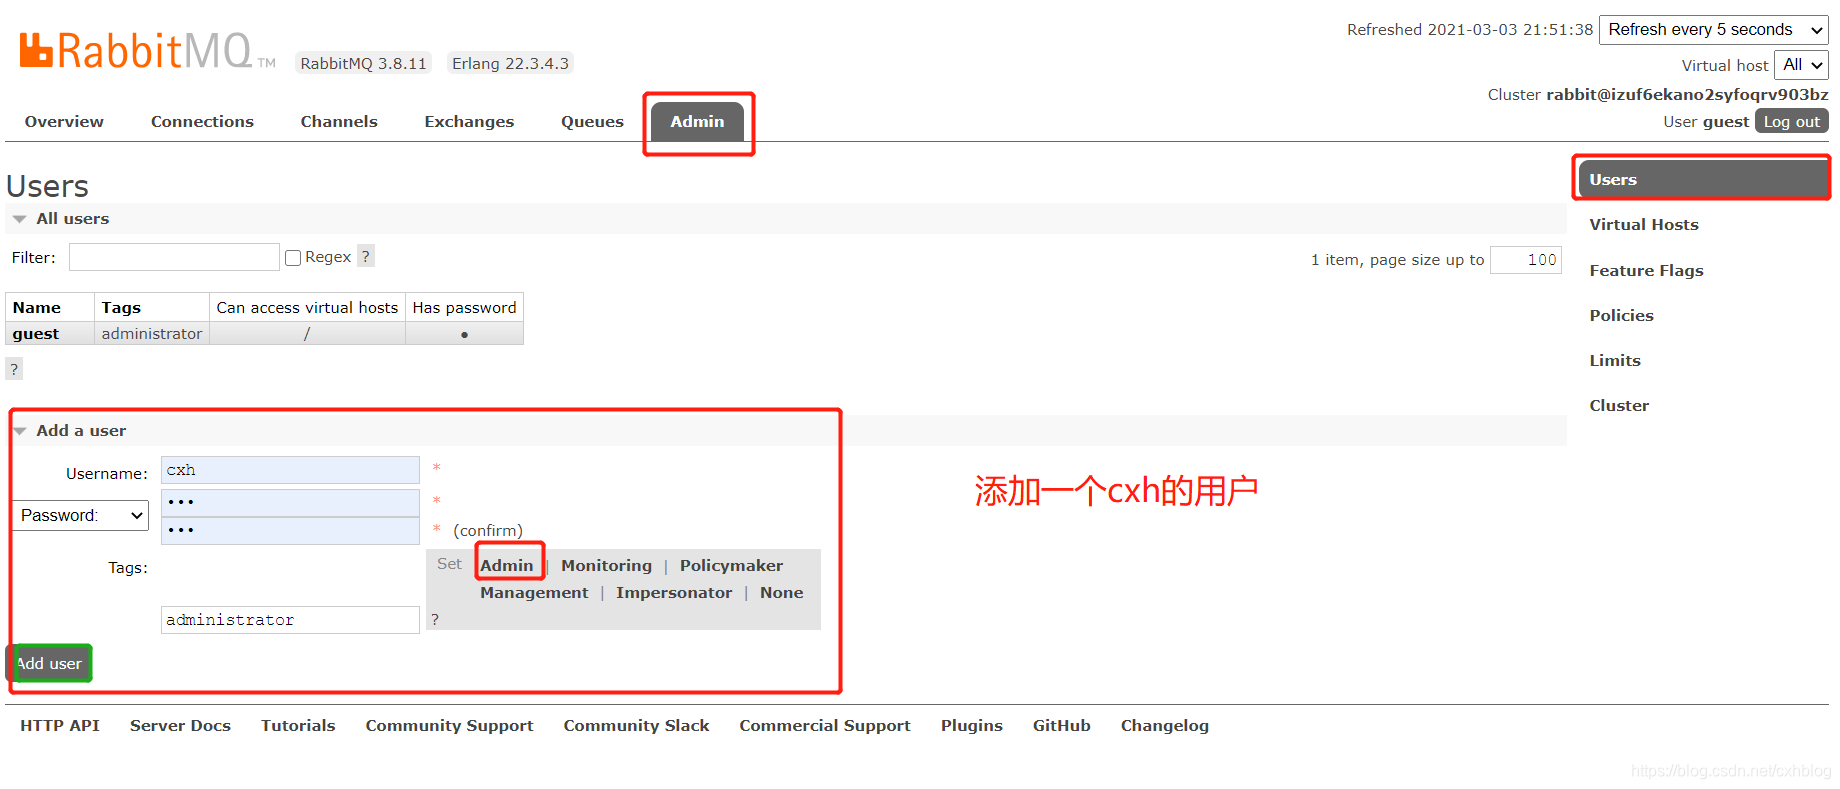Set the Impersonator tag
Screen dimensions: 1840x789
[674, 593]
